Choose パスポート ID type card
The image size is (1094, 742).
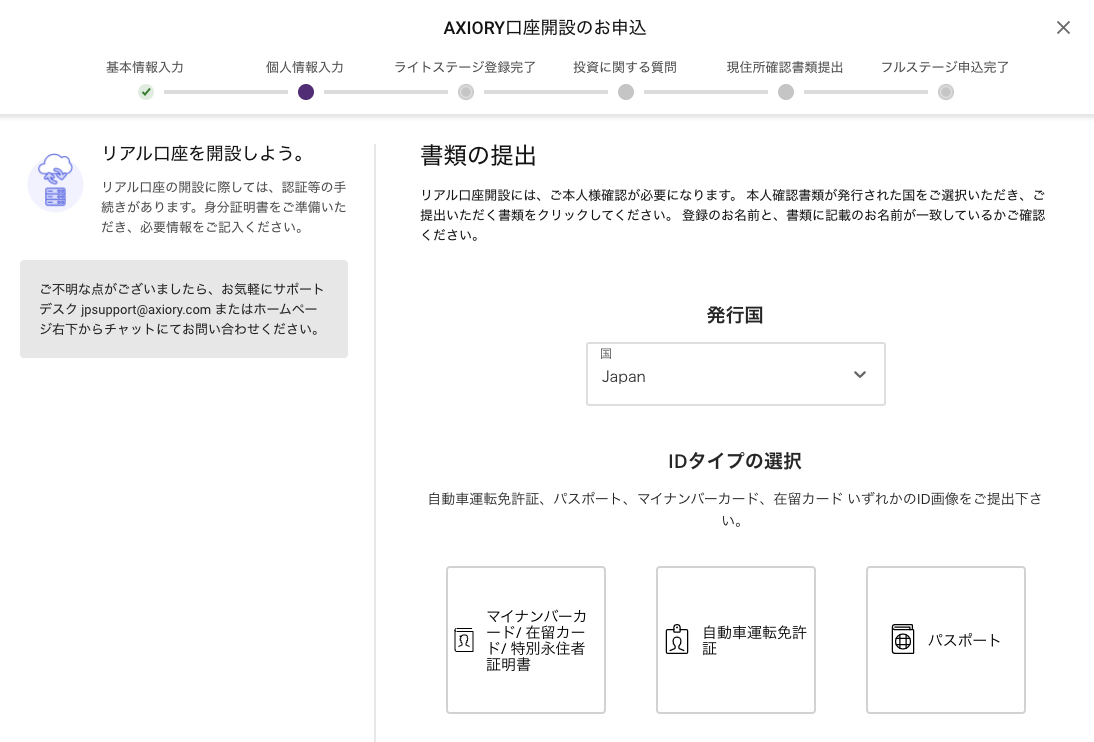(945, 639)
